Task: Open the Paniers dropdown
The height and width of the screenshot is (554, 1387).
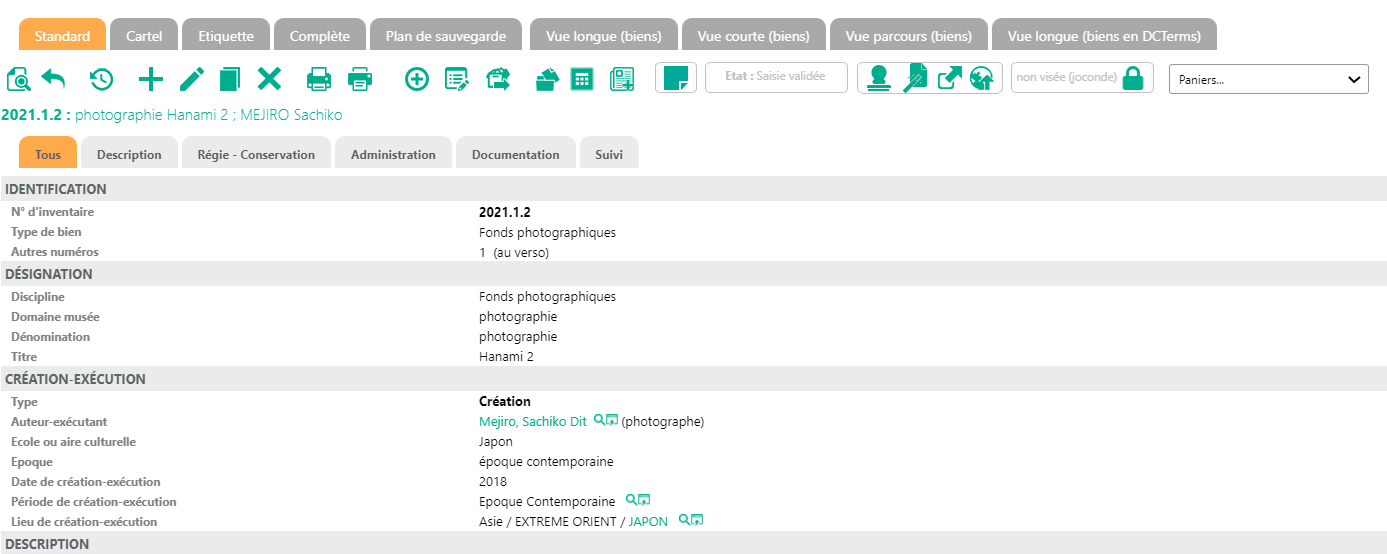Action: pos(1268,79)
